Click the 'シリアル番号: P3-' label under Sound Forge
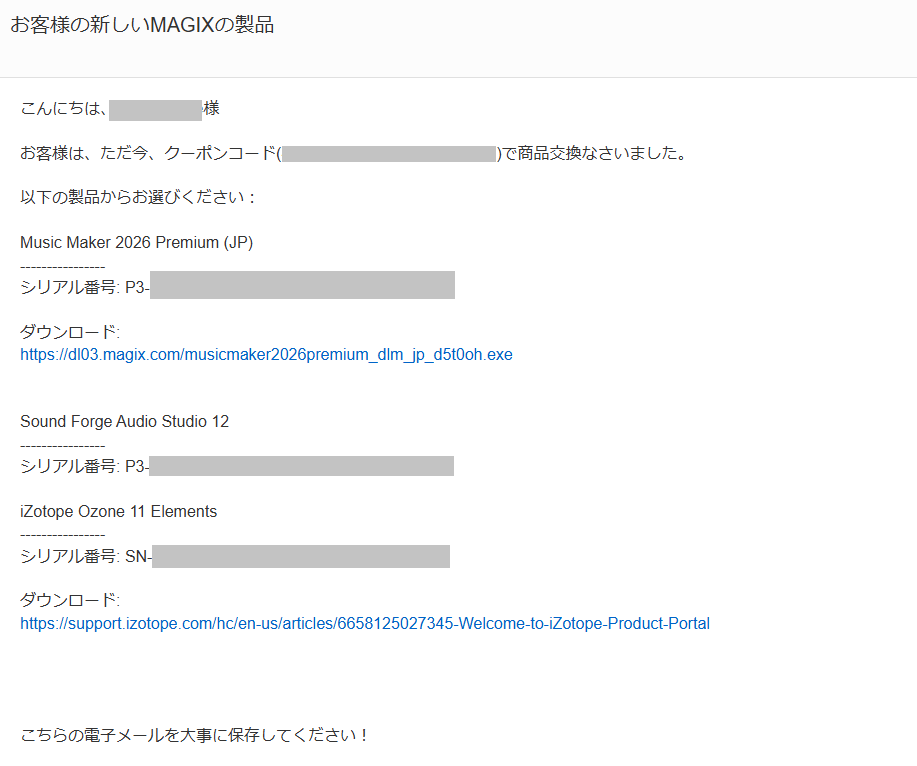This screenshot has width=917, height=766. (84, 467)
